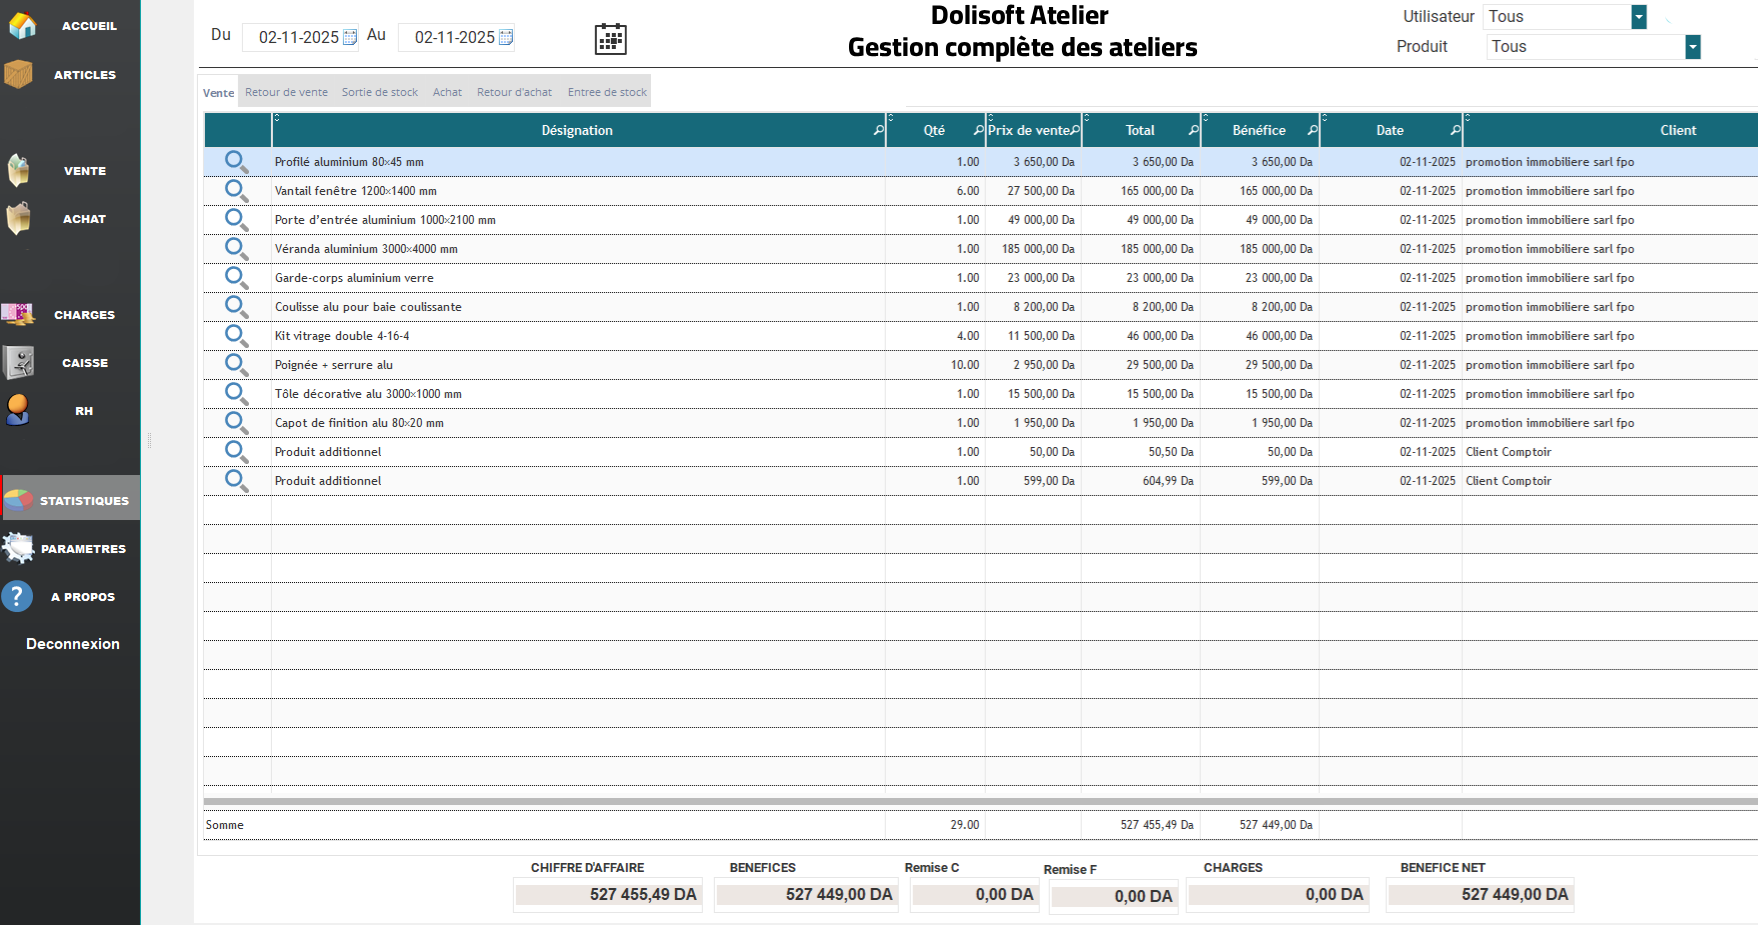
Task: Open the Entree de stock tab
Action: pyautogui.click(x=607, y=92)
